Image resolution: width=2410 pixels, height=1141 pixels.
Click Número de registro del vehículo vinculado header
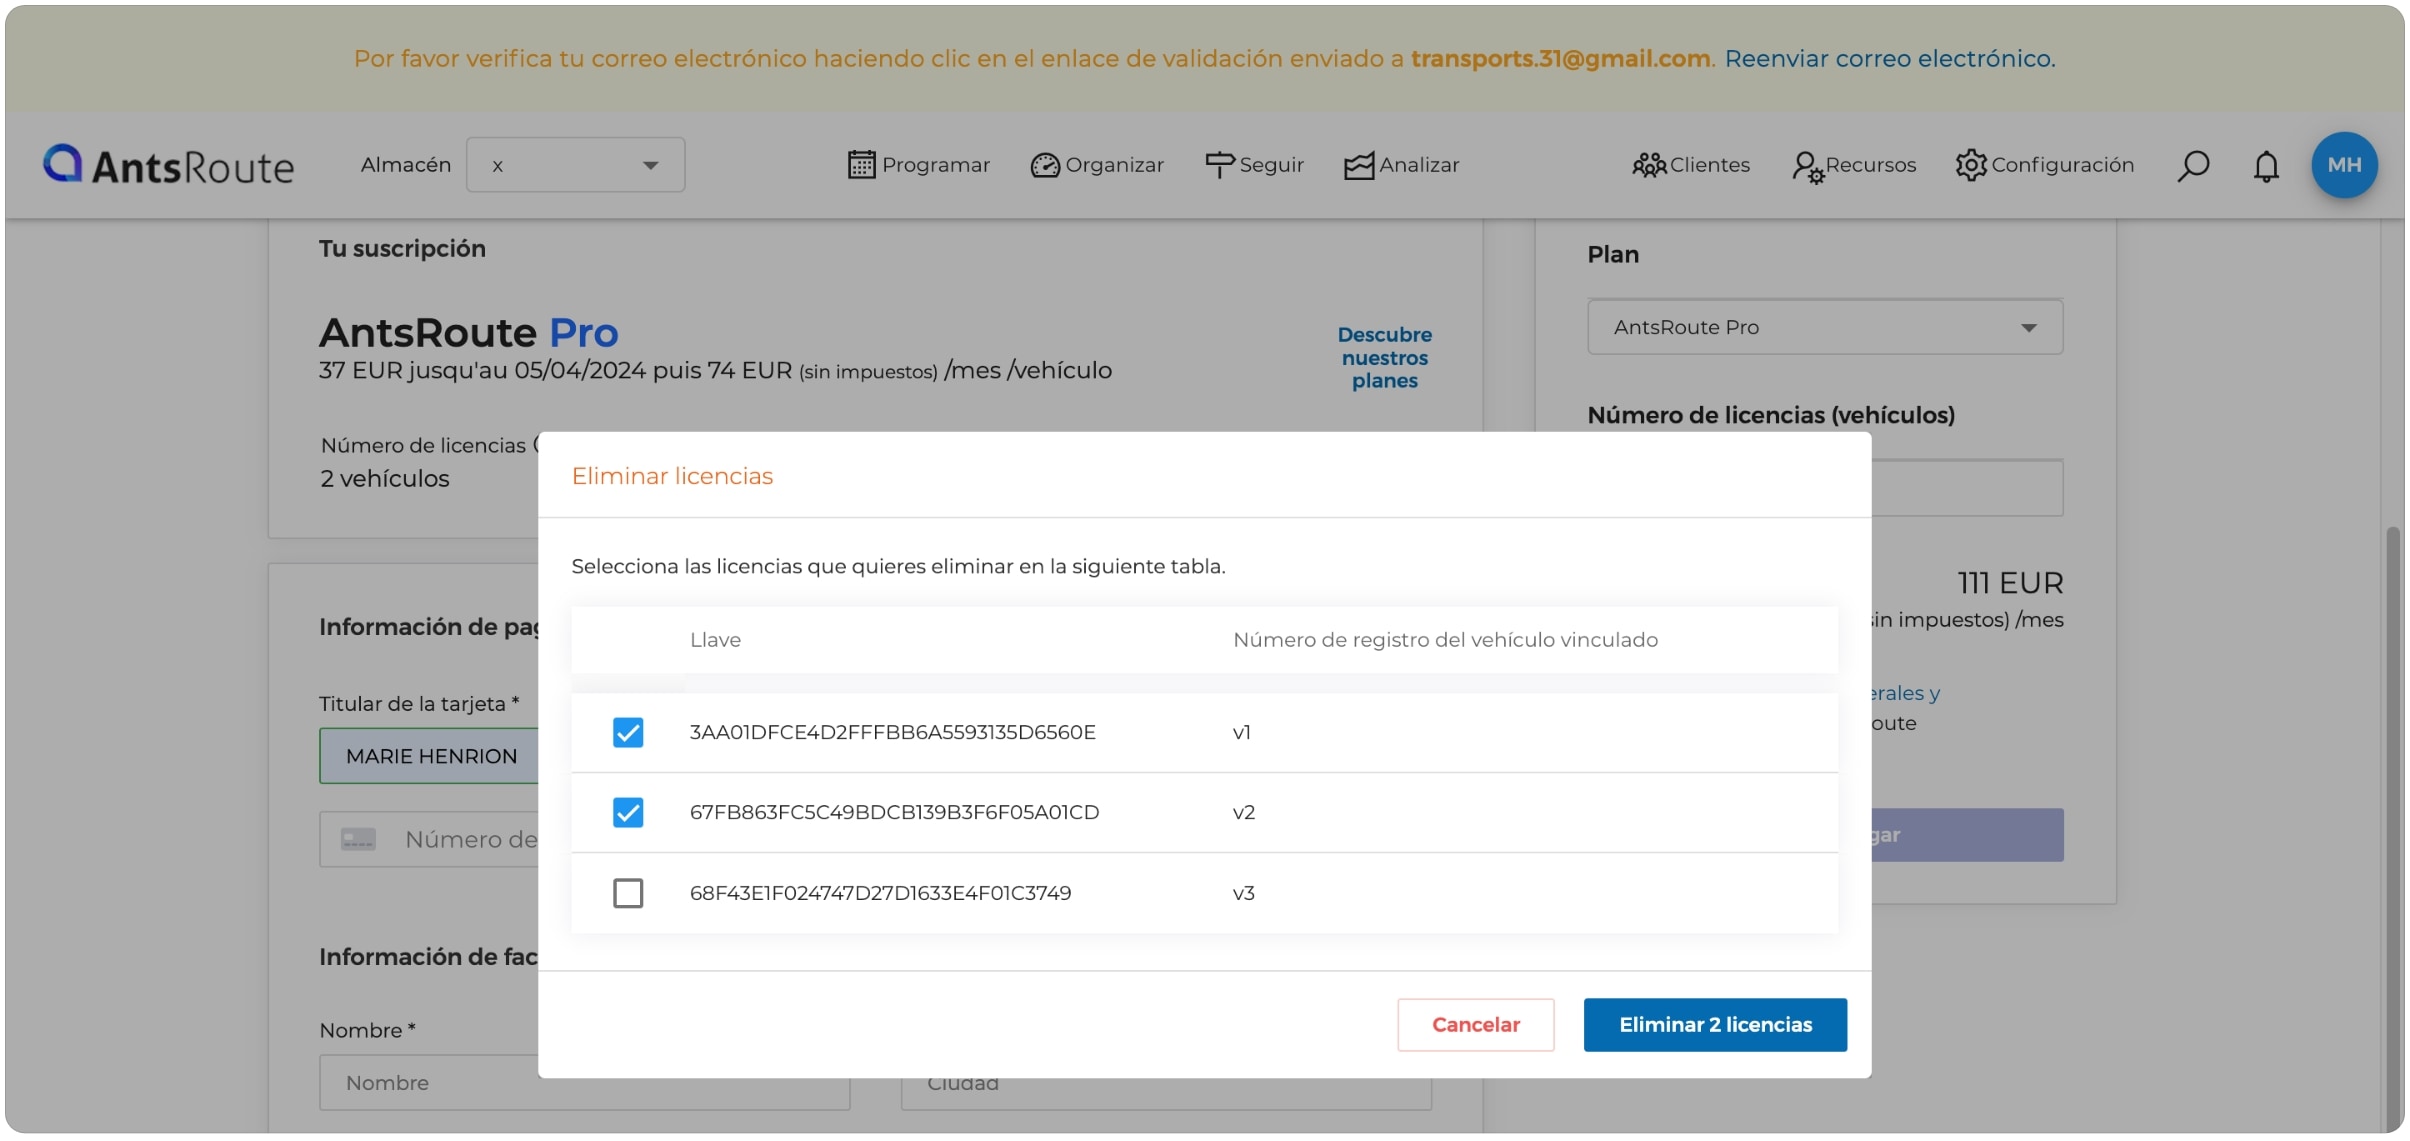pyautogui.click(x=1445, y=640)
